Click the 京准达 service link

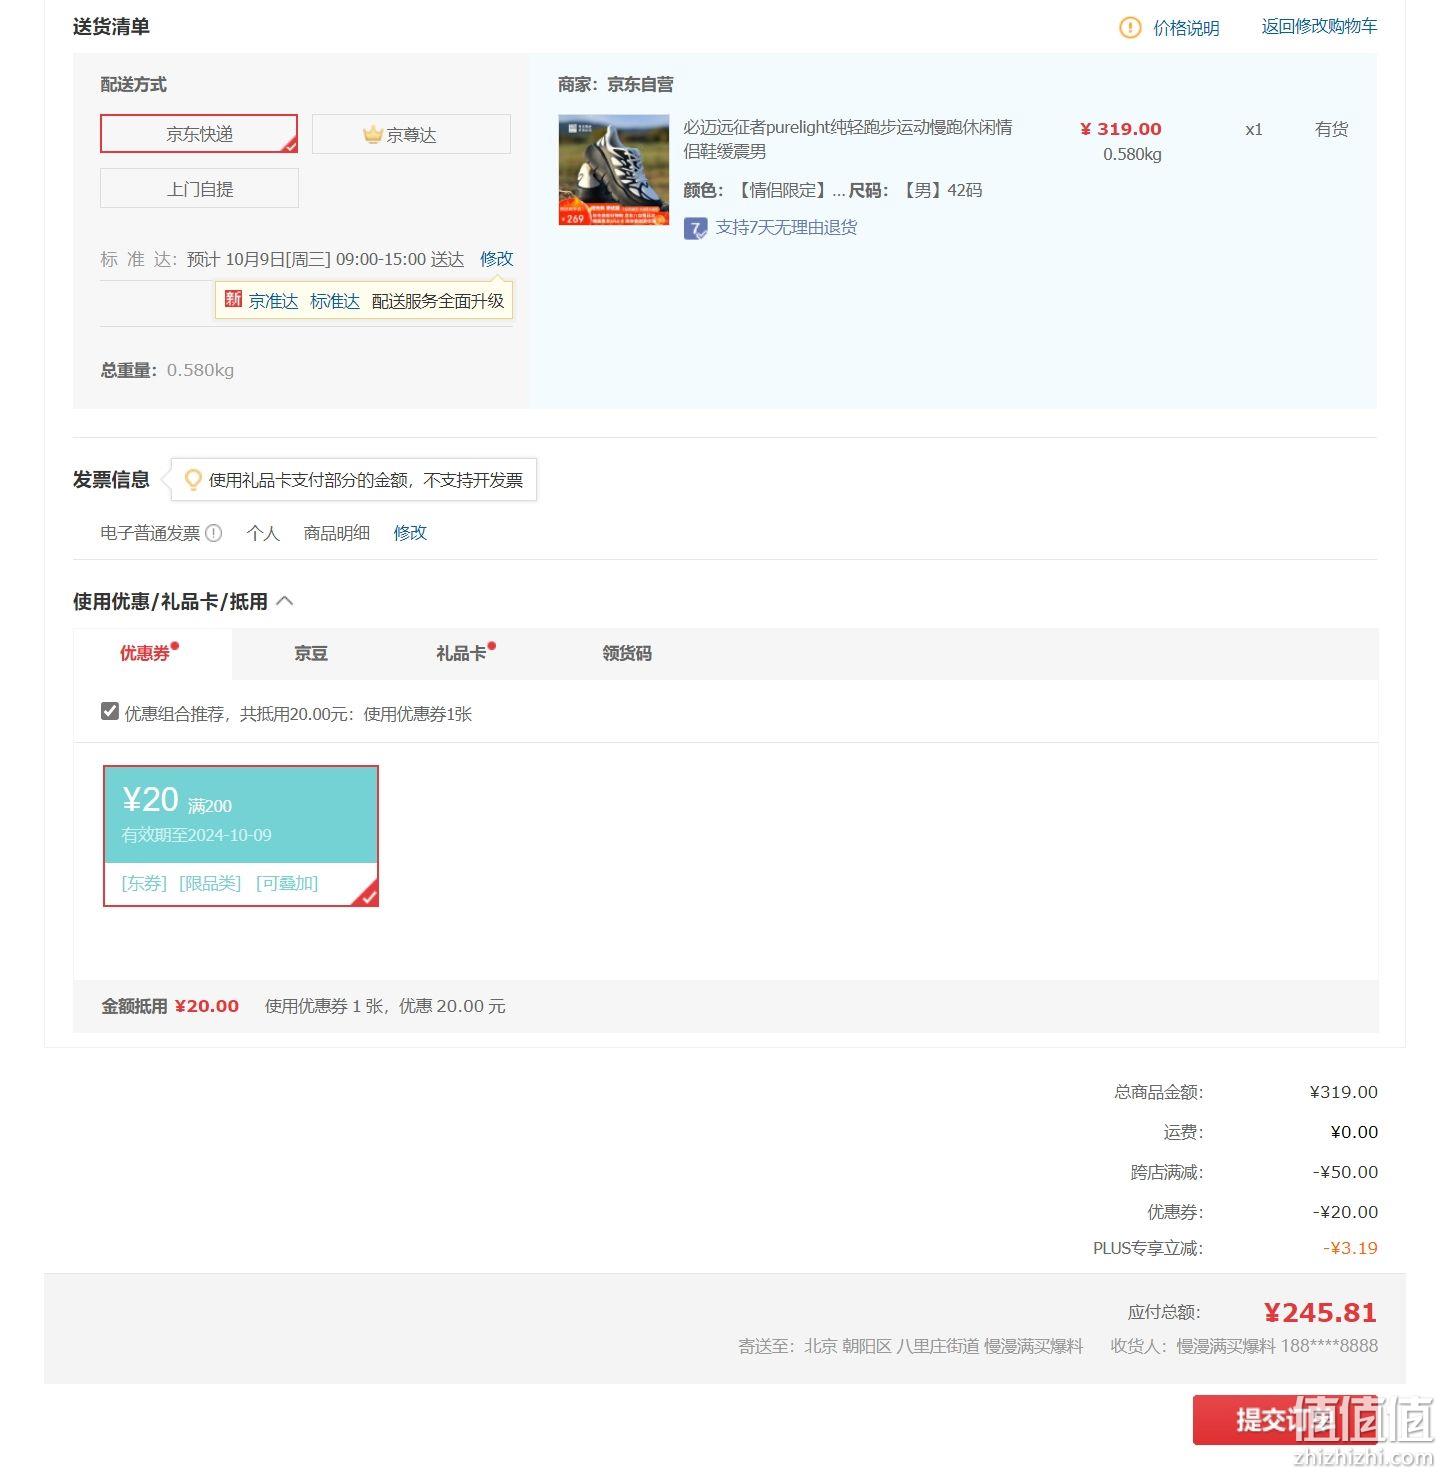pyautogui.click(x=274, y=301)
